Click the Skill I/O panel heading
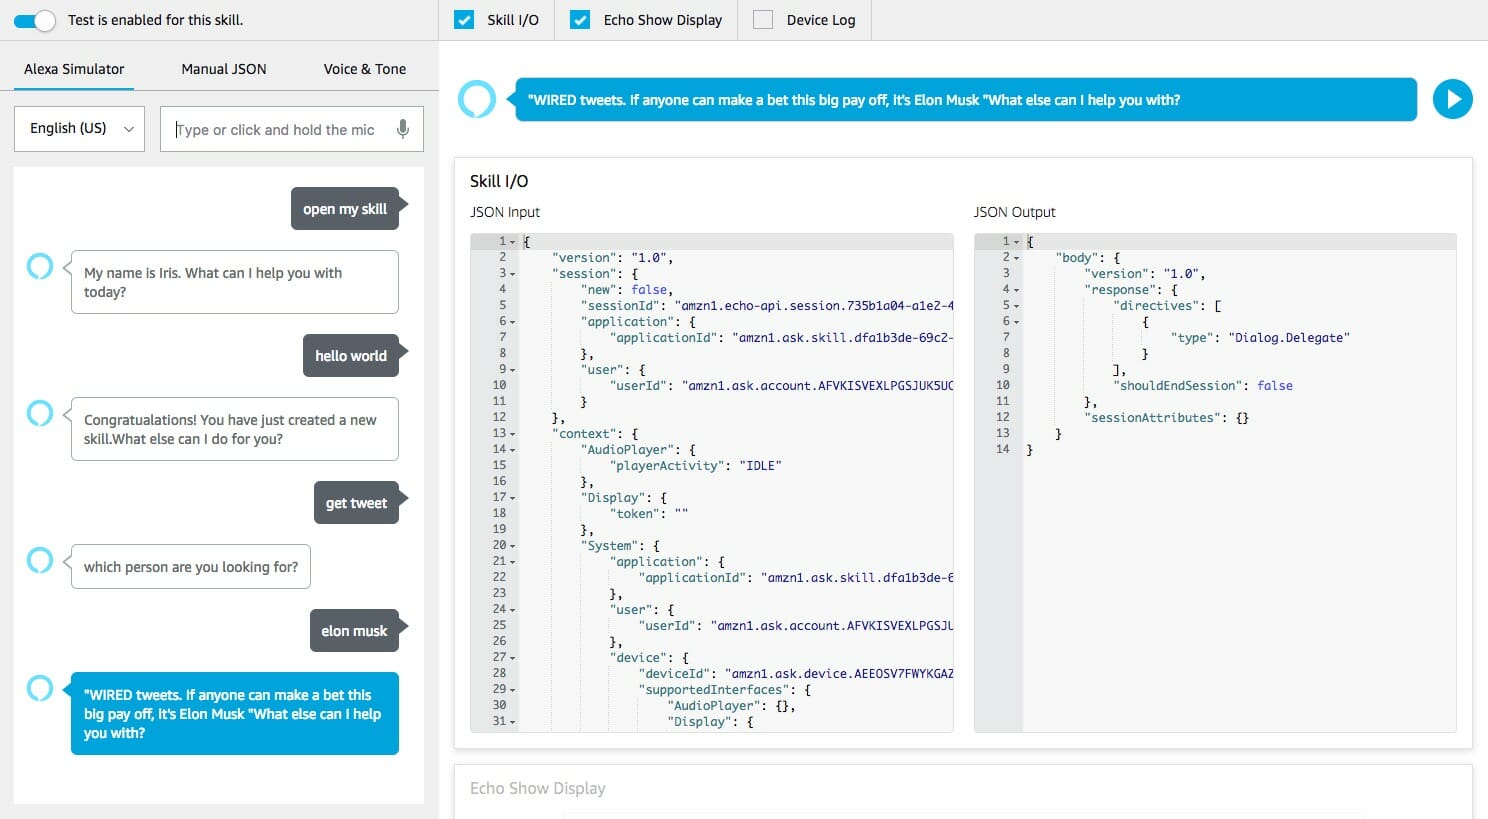The image size is (1488, 819). pyautogui.click(x=499, y=181)
